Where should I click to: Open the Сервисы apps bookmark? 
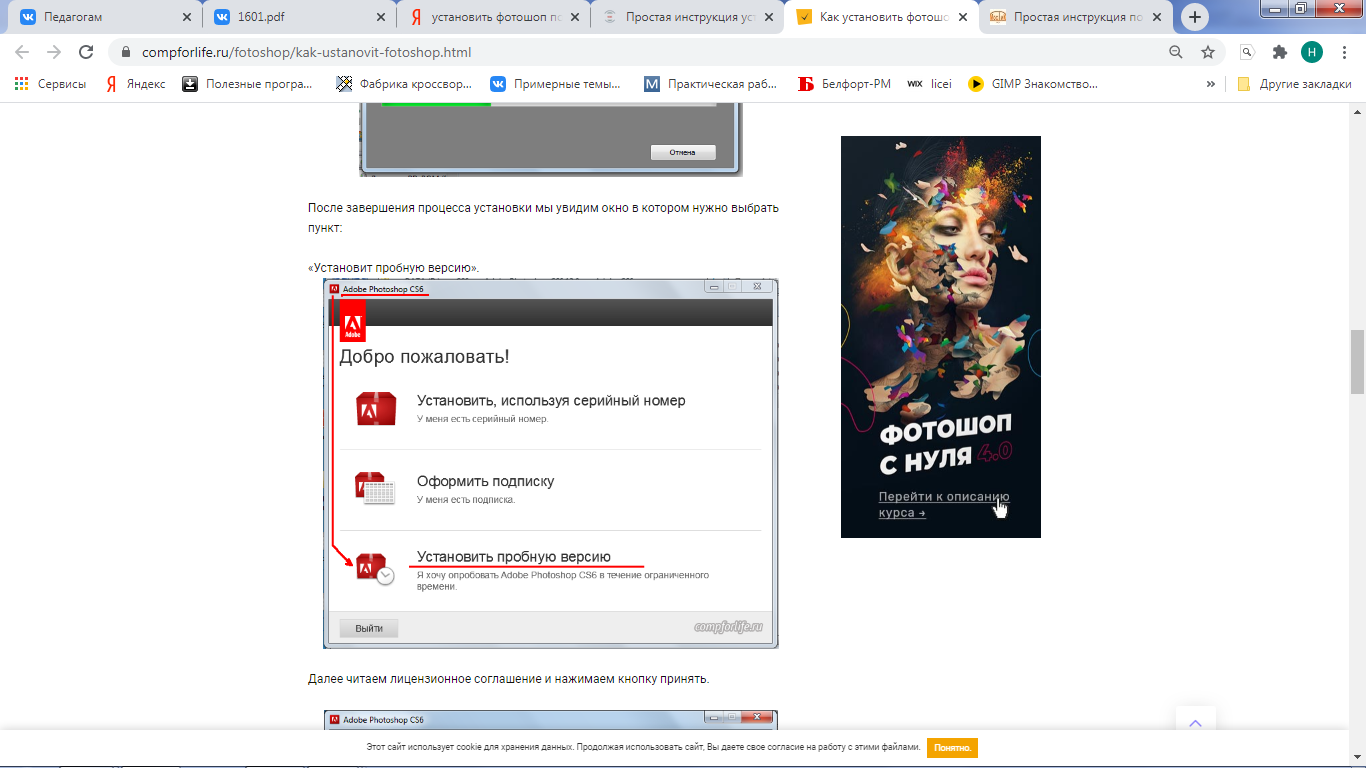click(51, 84)
